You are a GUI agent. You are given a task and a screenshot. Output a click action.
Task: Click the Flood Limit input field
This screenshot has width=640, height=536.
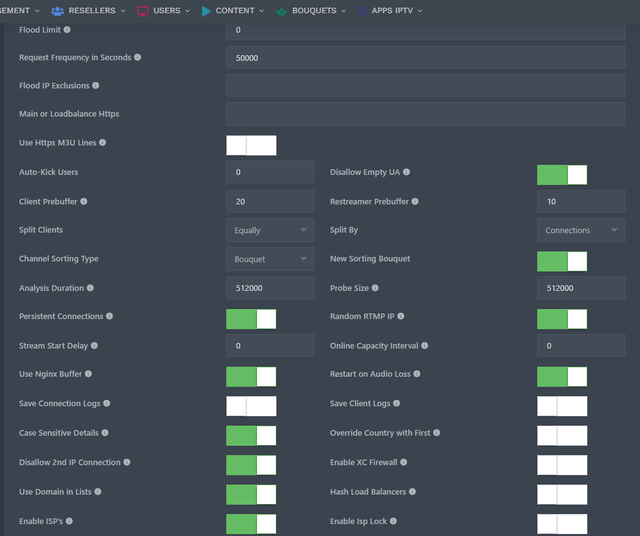coord(426,30)
